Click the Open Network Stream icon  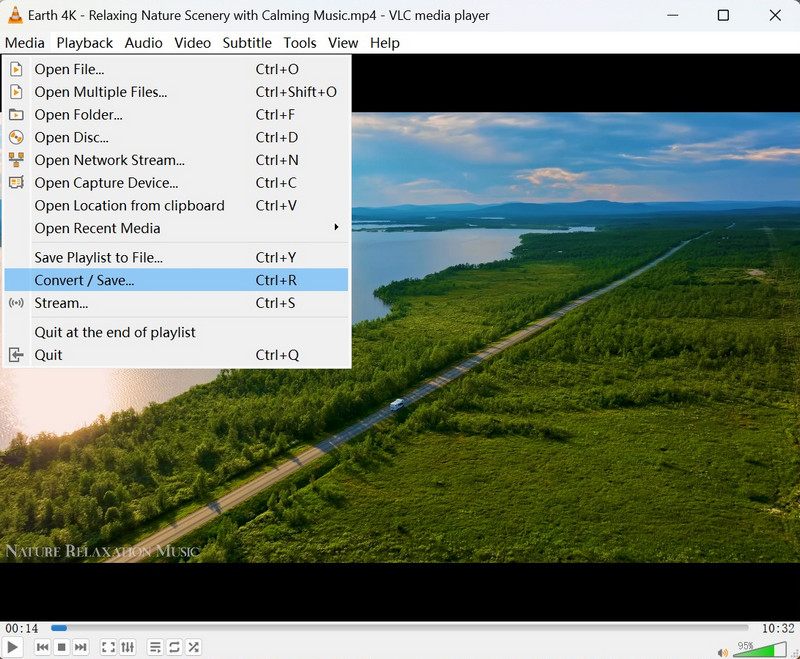click(16, 160)
